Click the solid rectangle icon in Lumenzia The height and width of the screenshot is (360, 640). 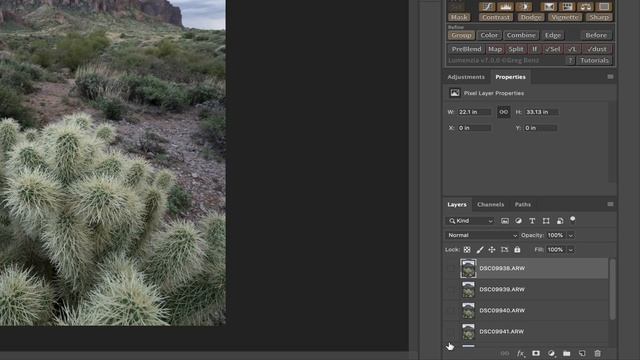click(x=604, y=7)
